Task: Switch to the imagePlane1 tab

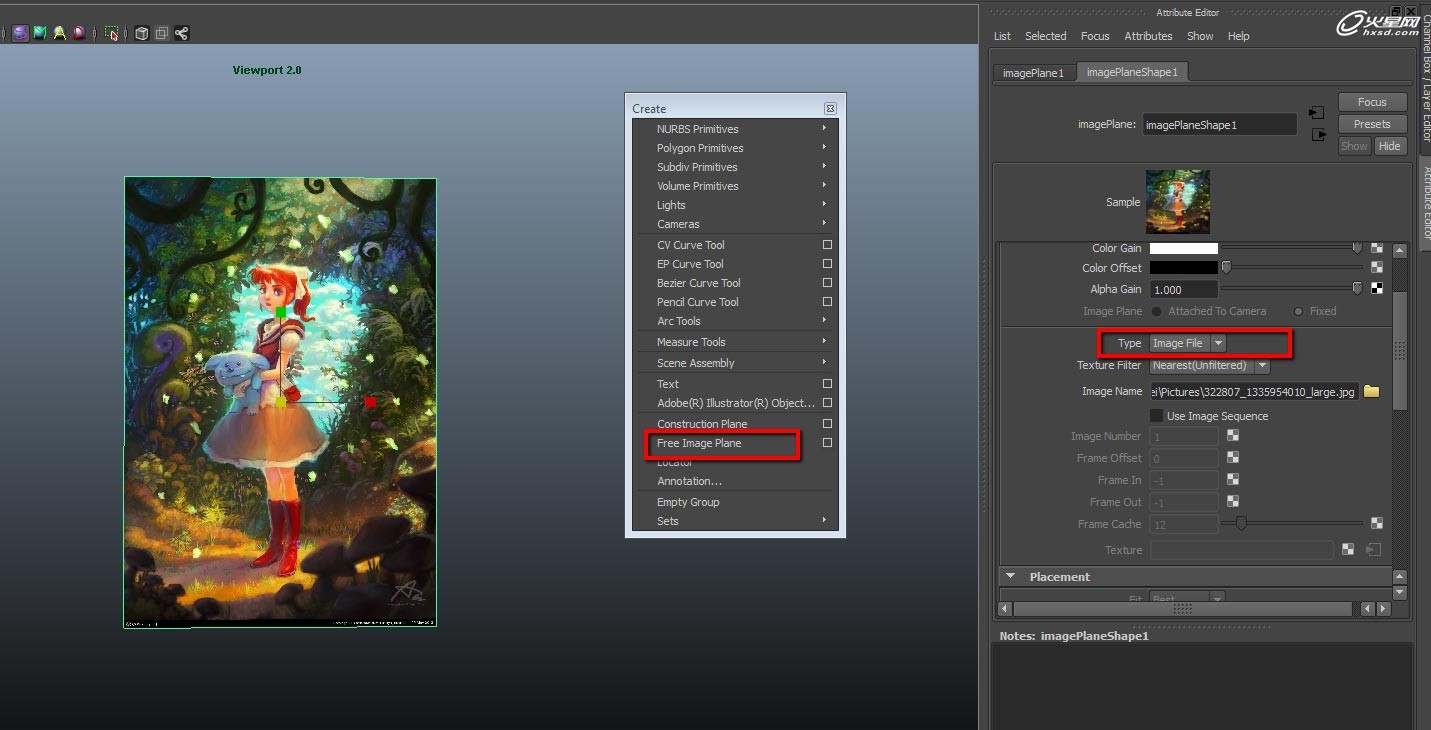Action: (1034, 73)
